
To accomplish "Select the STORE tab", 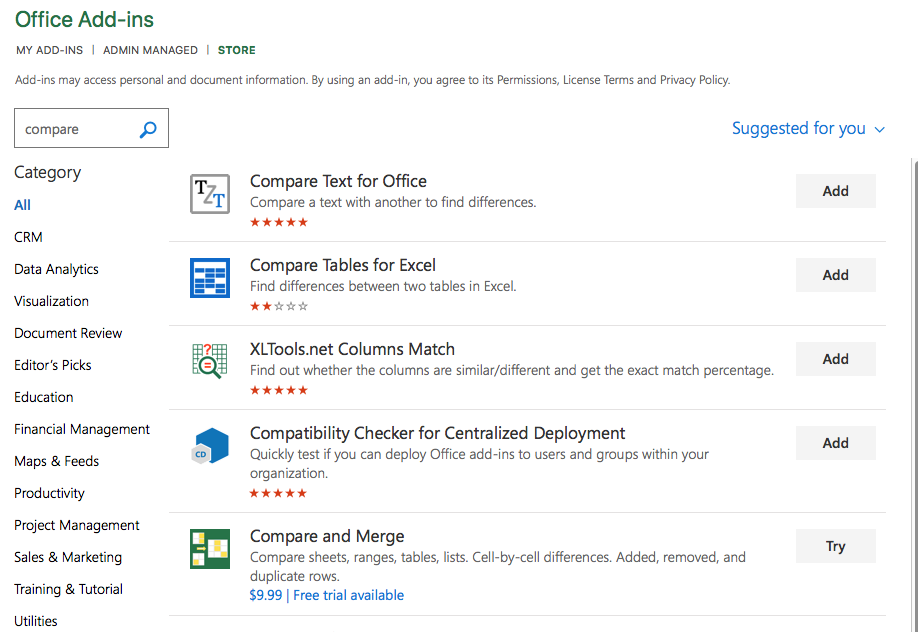I will click(237, 50).
